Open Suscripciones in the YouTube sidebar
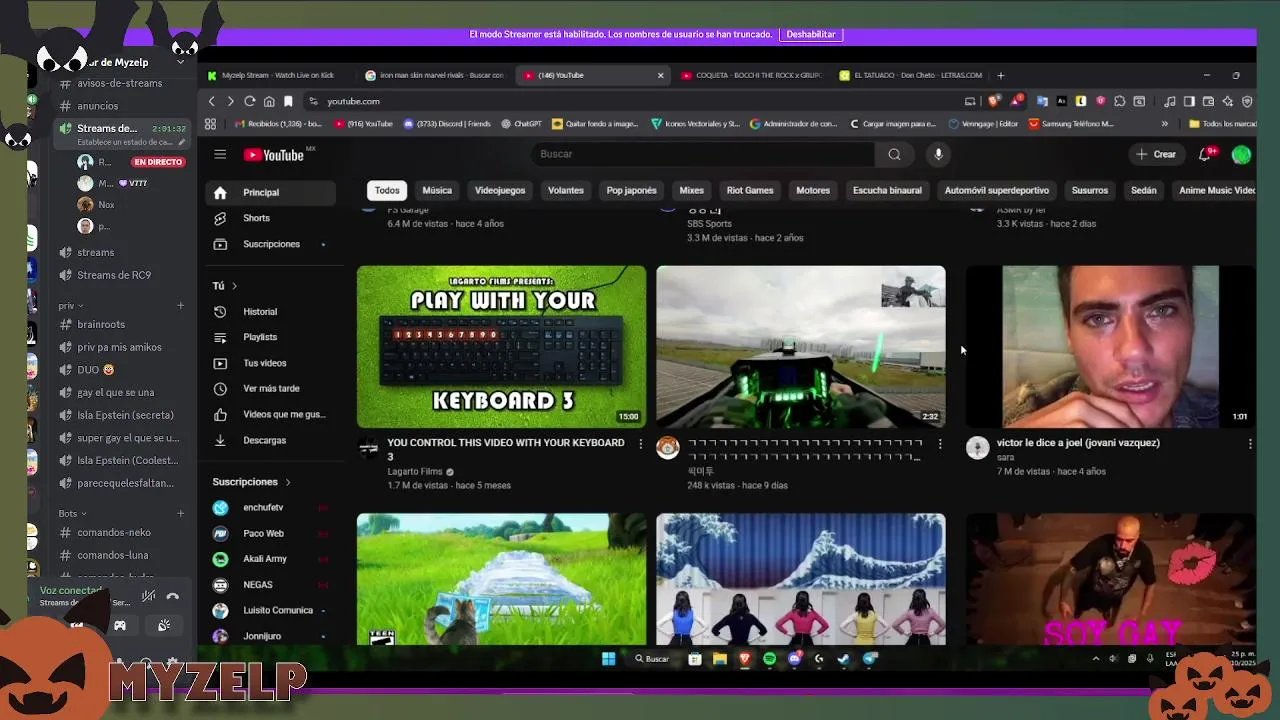Image resolution: width=1280 pixels, height=720 pixels. tap(270, 244)
